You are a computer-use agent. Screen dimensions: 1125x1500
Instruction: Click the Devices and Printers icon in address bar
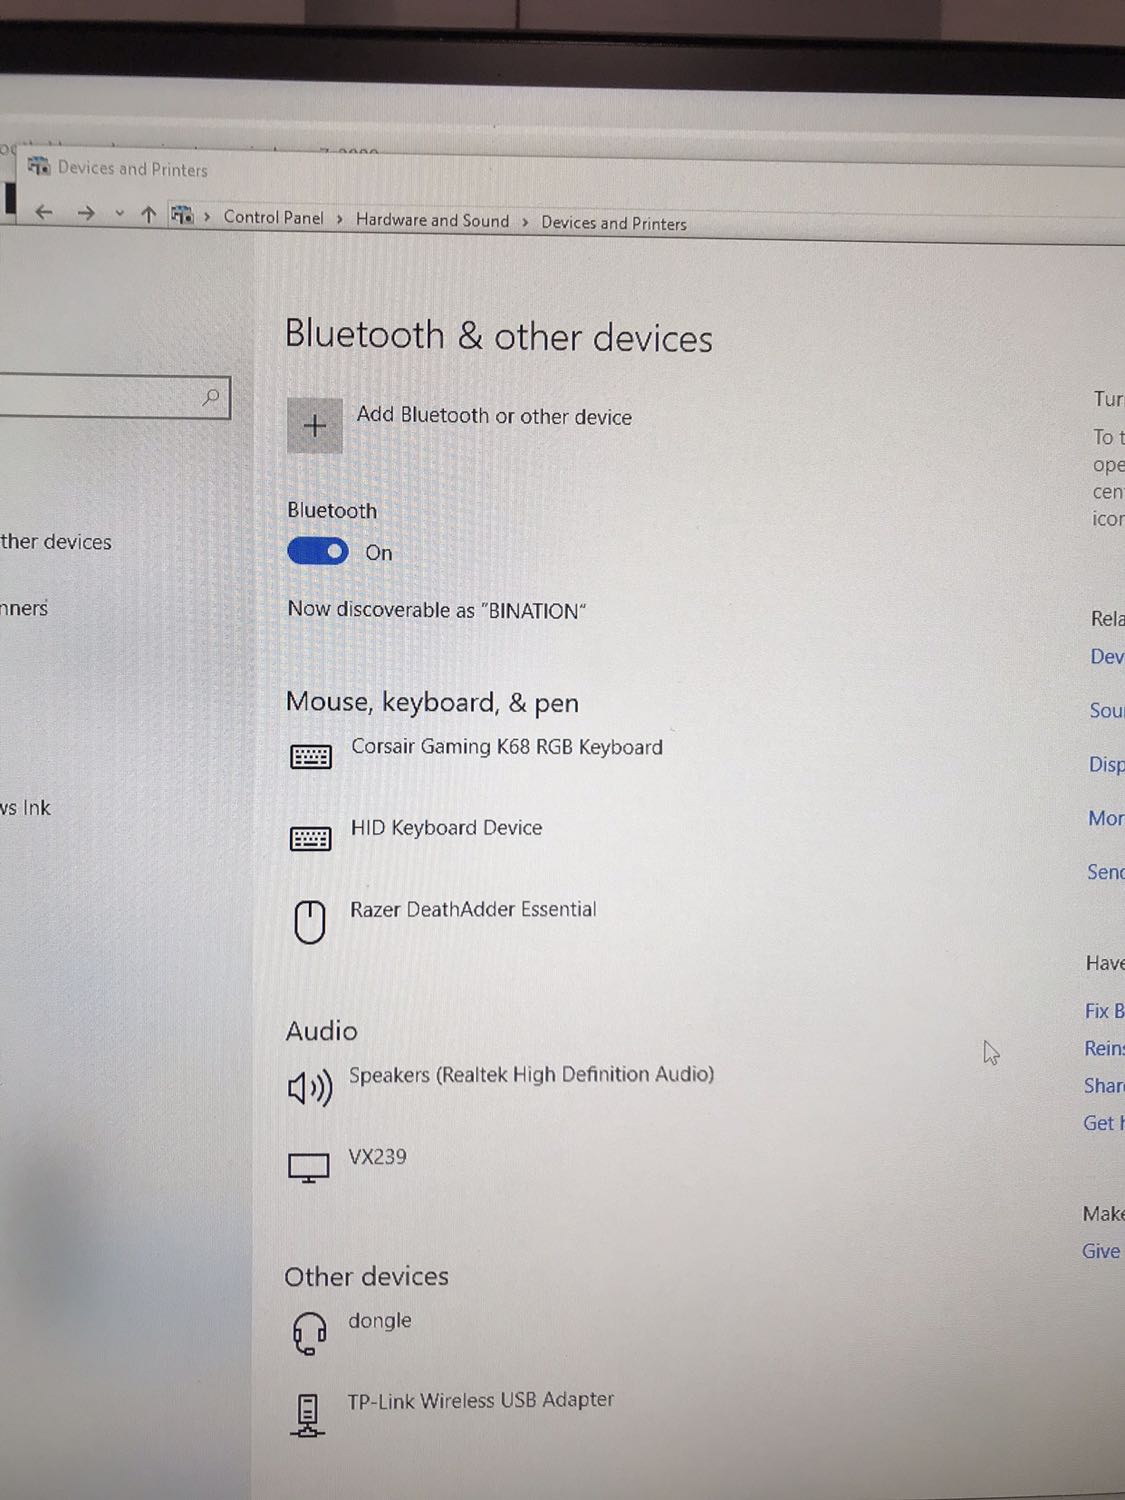click(182, 215)
